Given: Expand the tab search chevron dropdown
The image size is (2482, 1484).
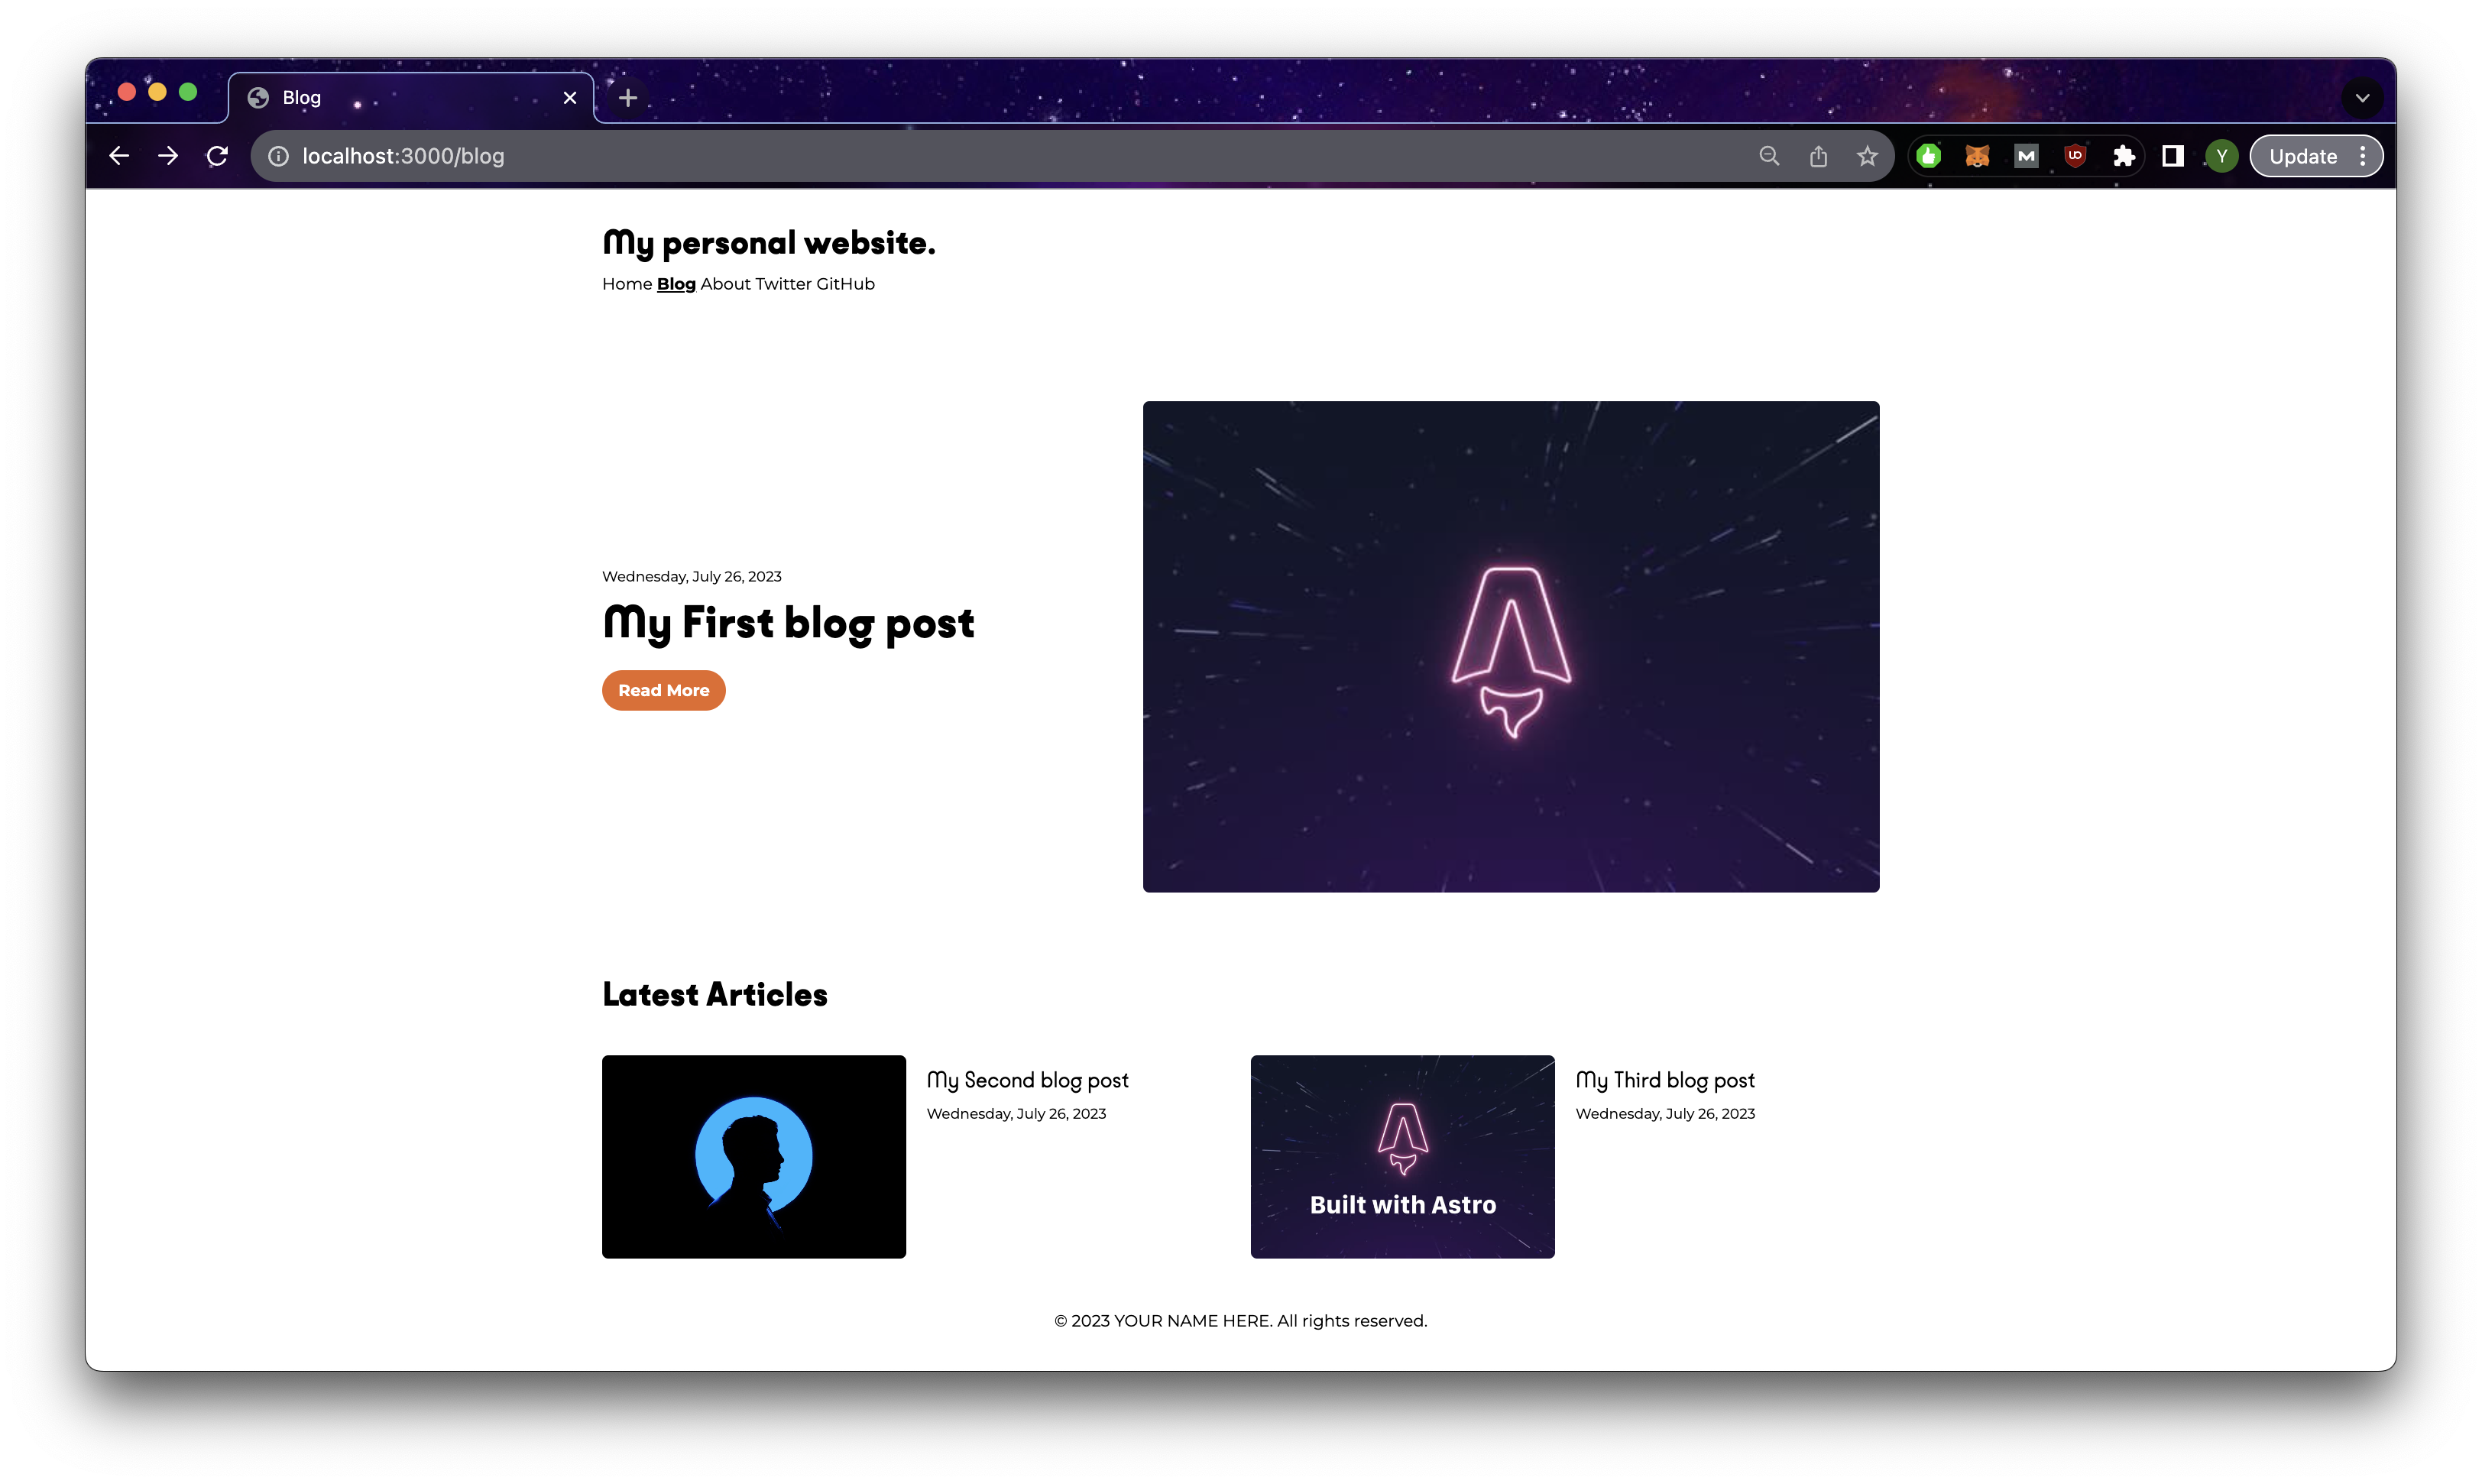Looking at the screenshot, I should tap(2362, 98).
